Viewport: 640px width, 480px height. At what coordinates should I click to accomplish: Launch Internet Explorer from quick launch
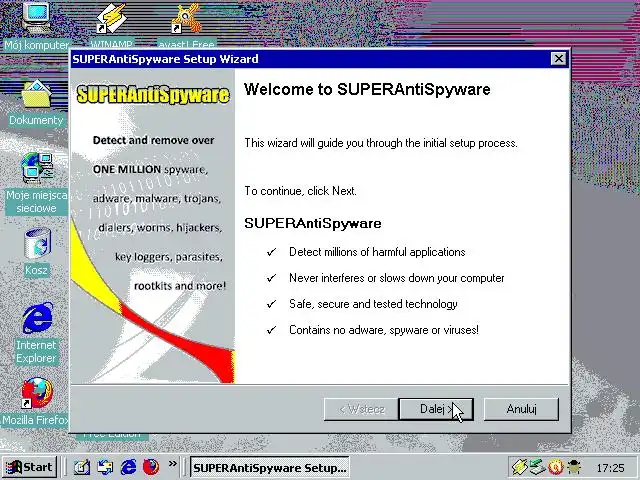(128, 467)
